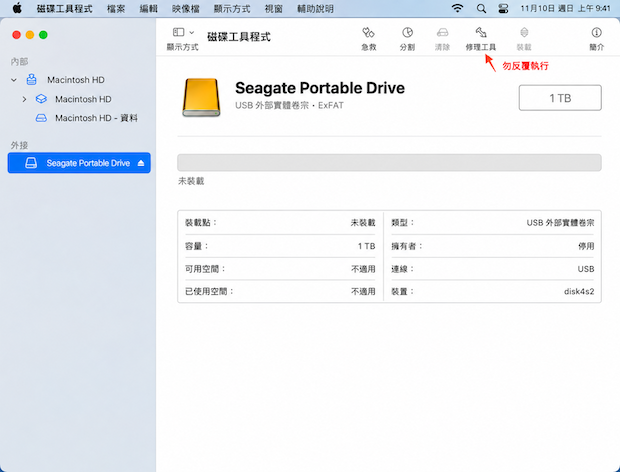Open the dropdown arrow next to 顯示方式
Image resolution: width=620 pixels, height=472 pixels.
192,32
